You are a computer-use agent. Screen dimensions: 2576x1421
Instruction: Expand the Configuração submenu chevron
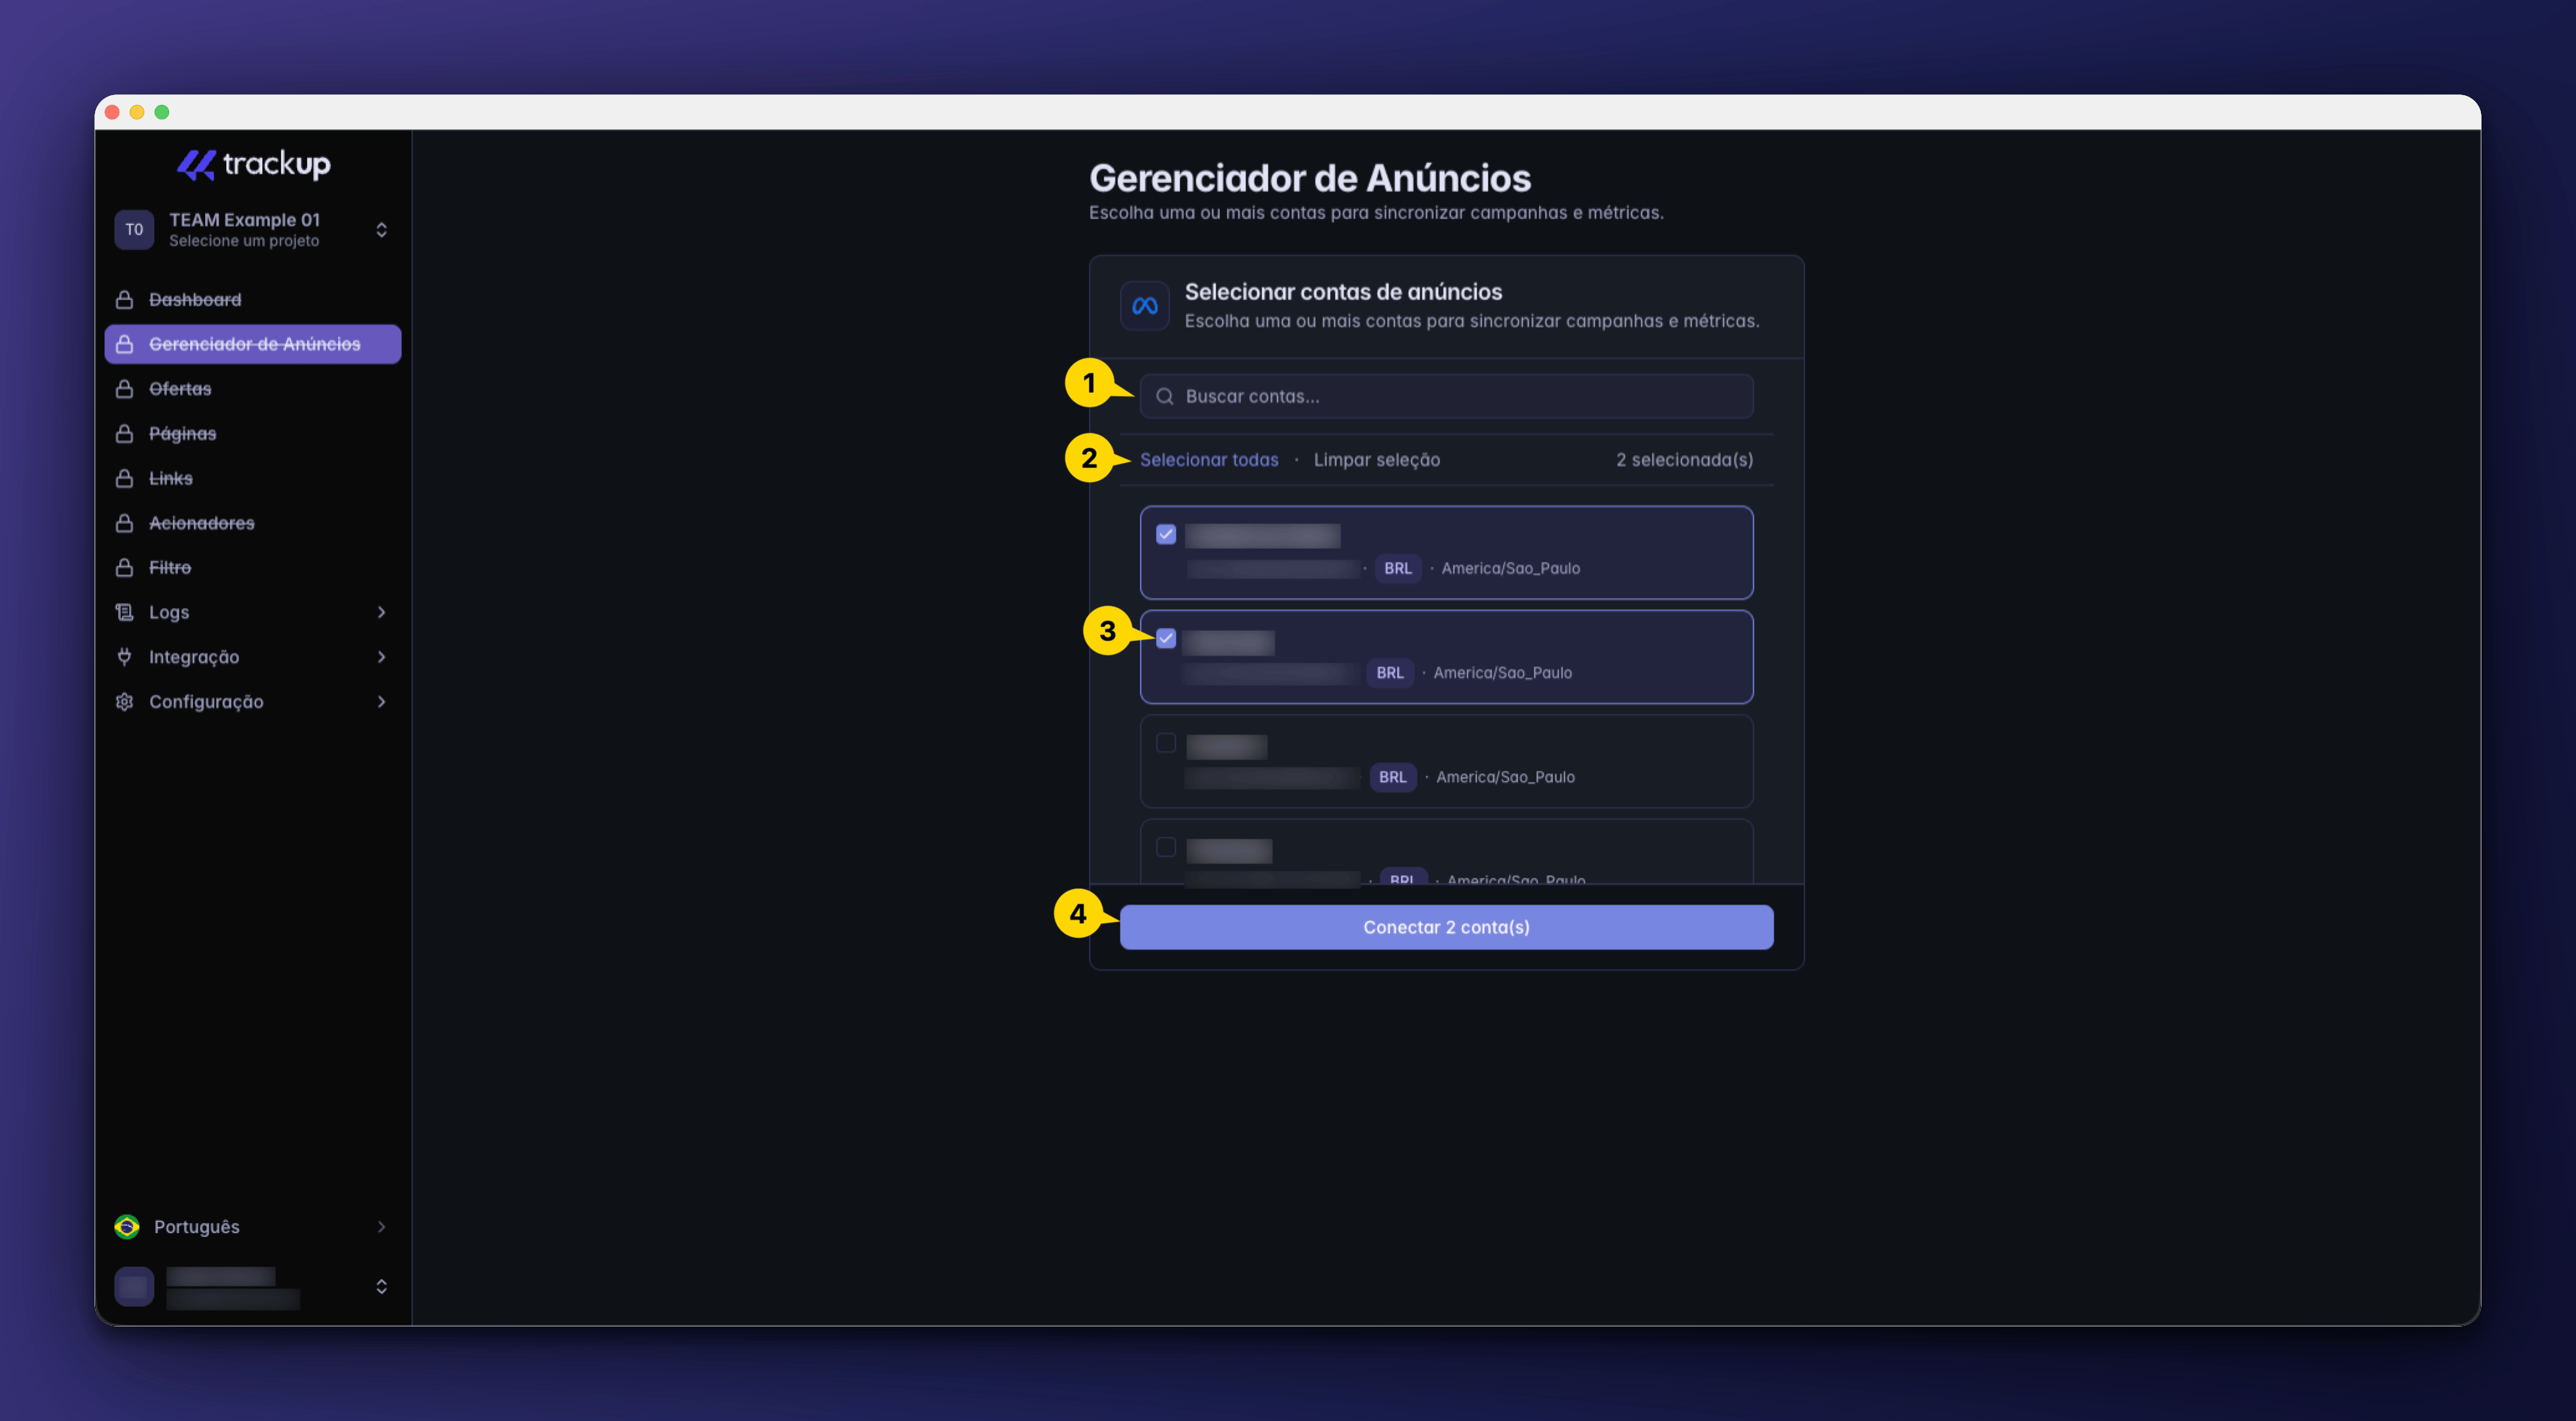[x=381, y=701]
